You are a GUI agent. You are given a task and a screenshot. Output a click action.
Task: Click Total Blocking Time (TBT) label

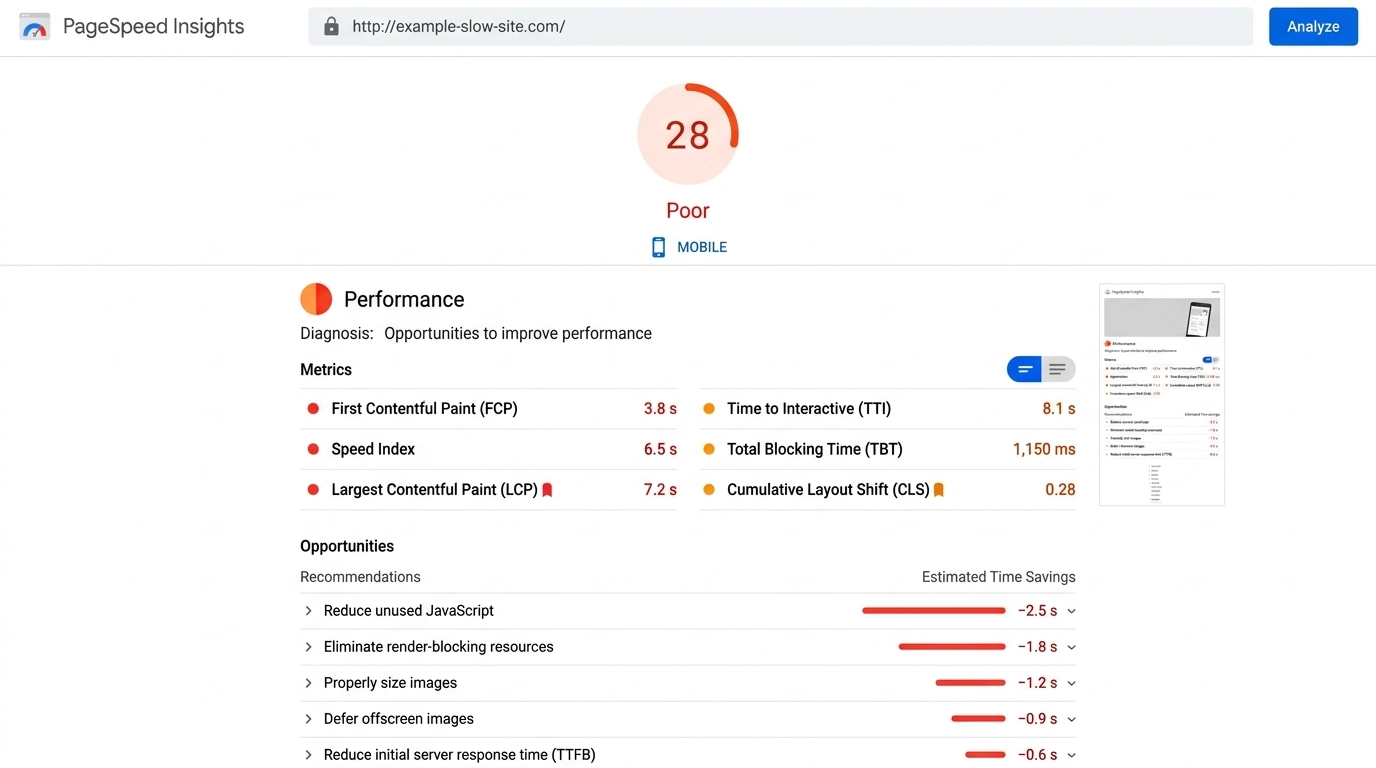815,450
